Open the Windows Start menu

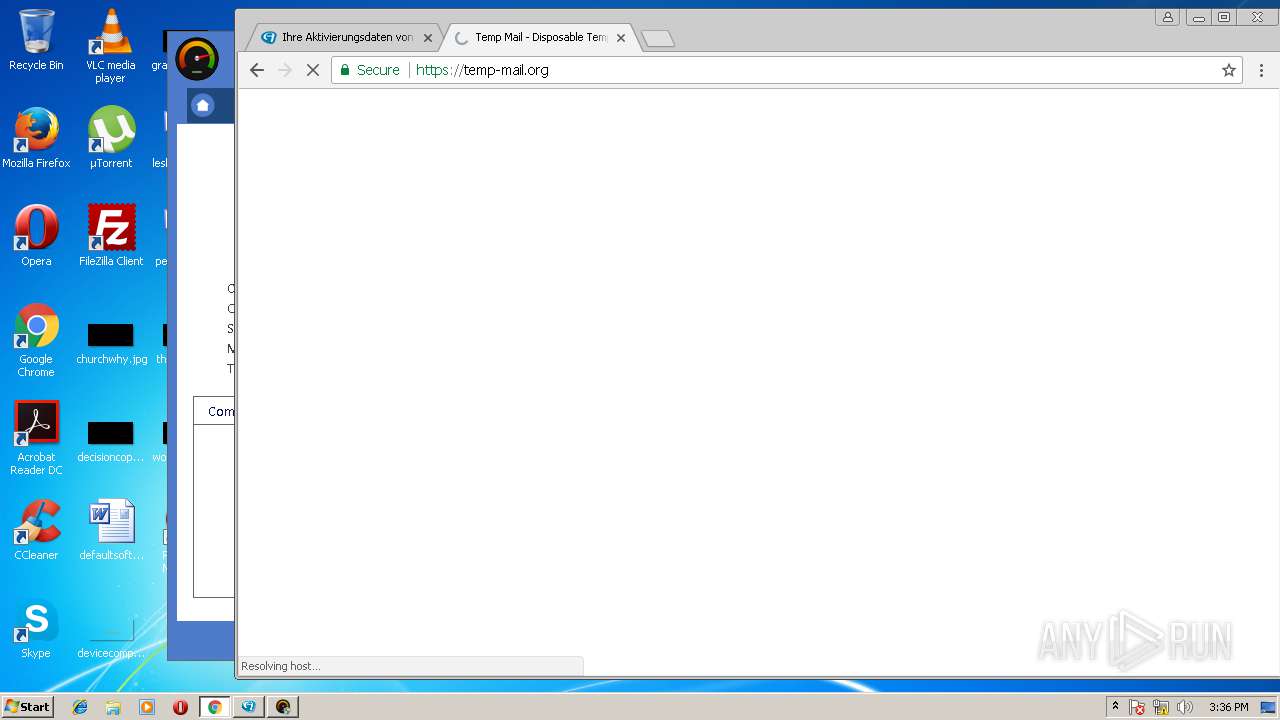27,707
